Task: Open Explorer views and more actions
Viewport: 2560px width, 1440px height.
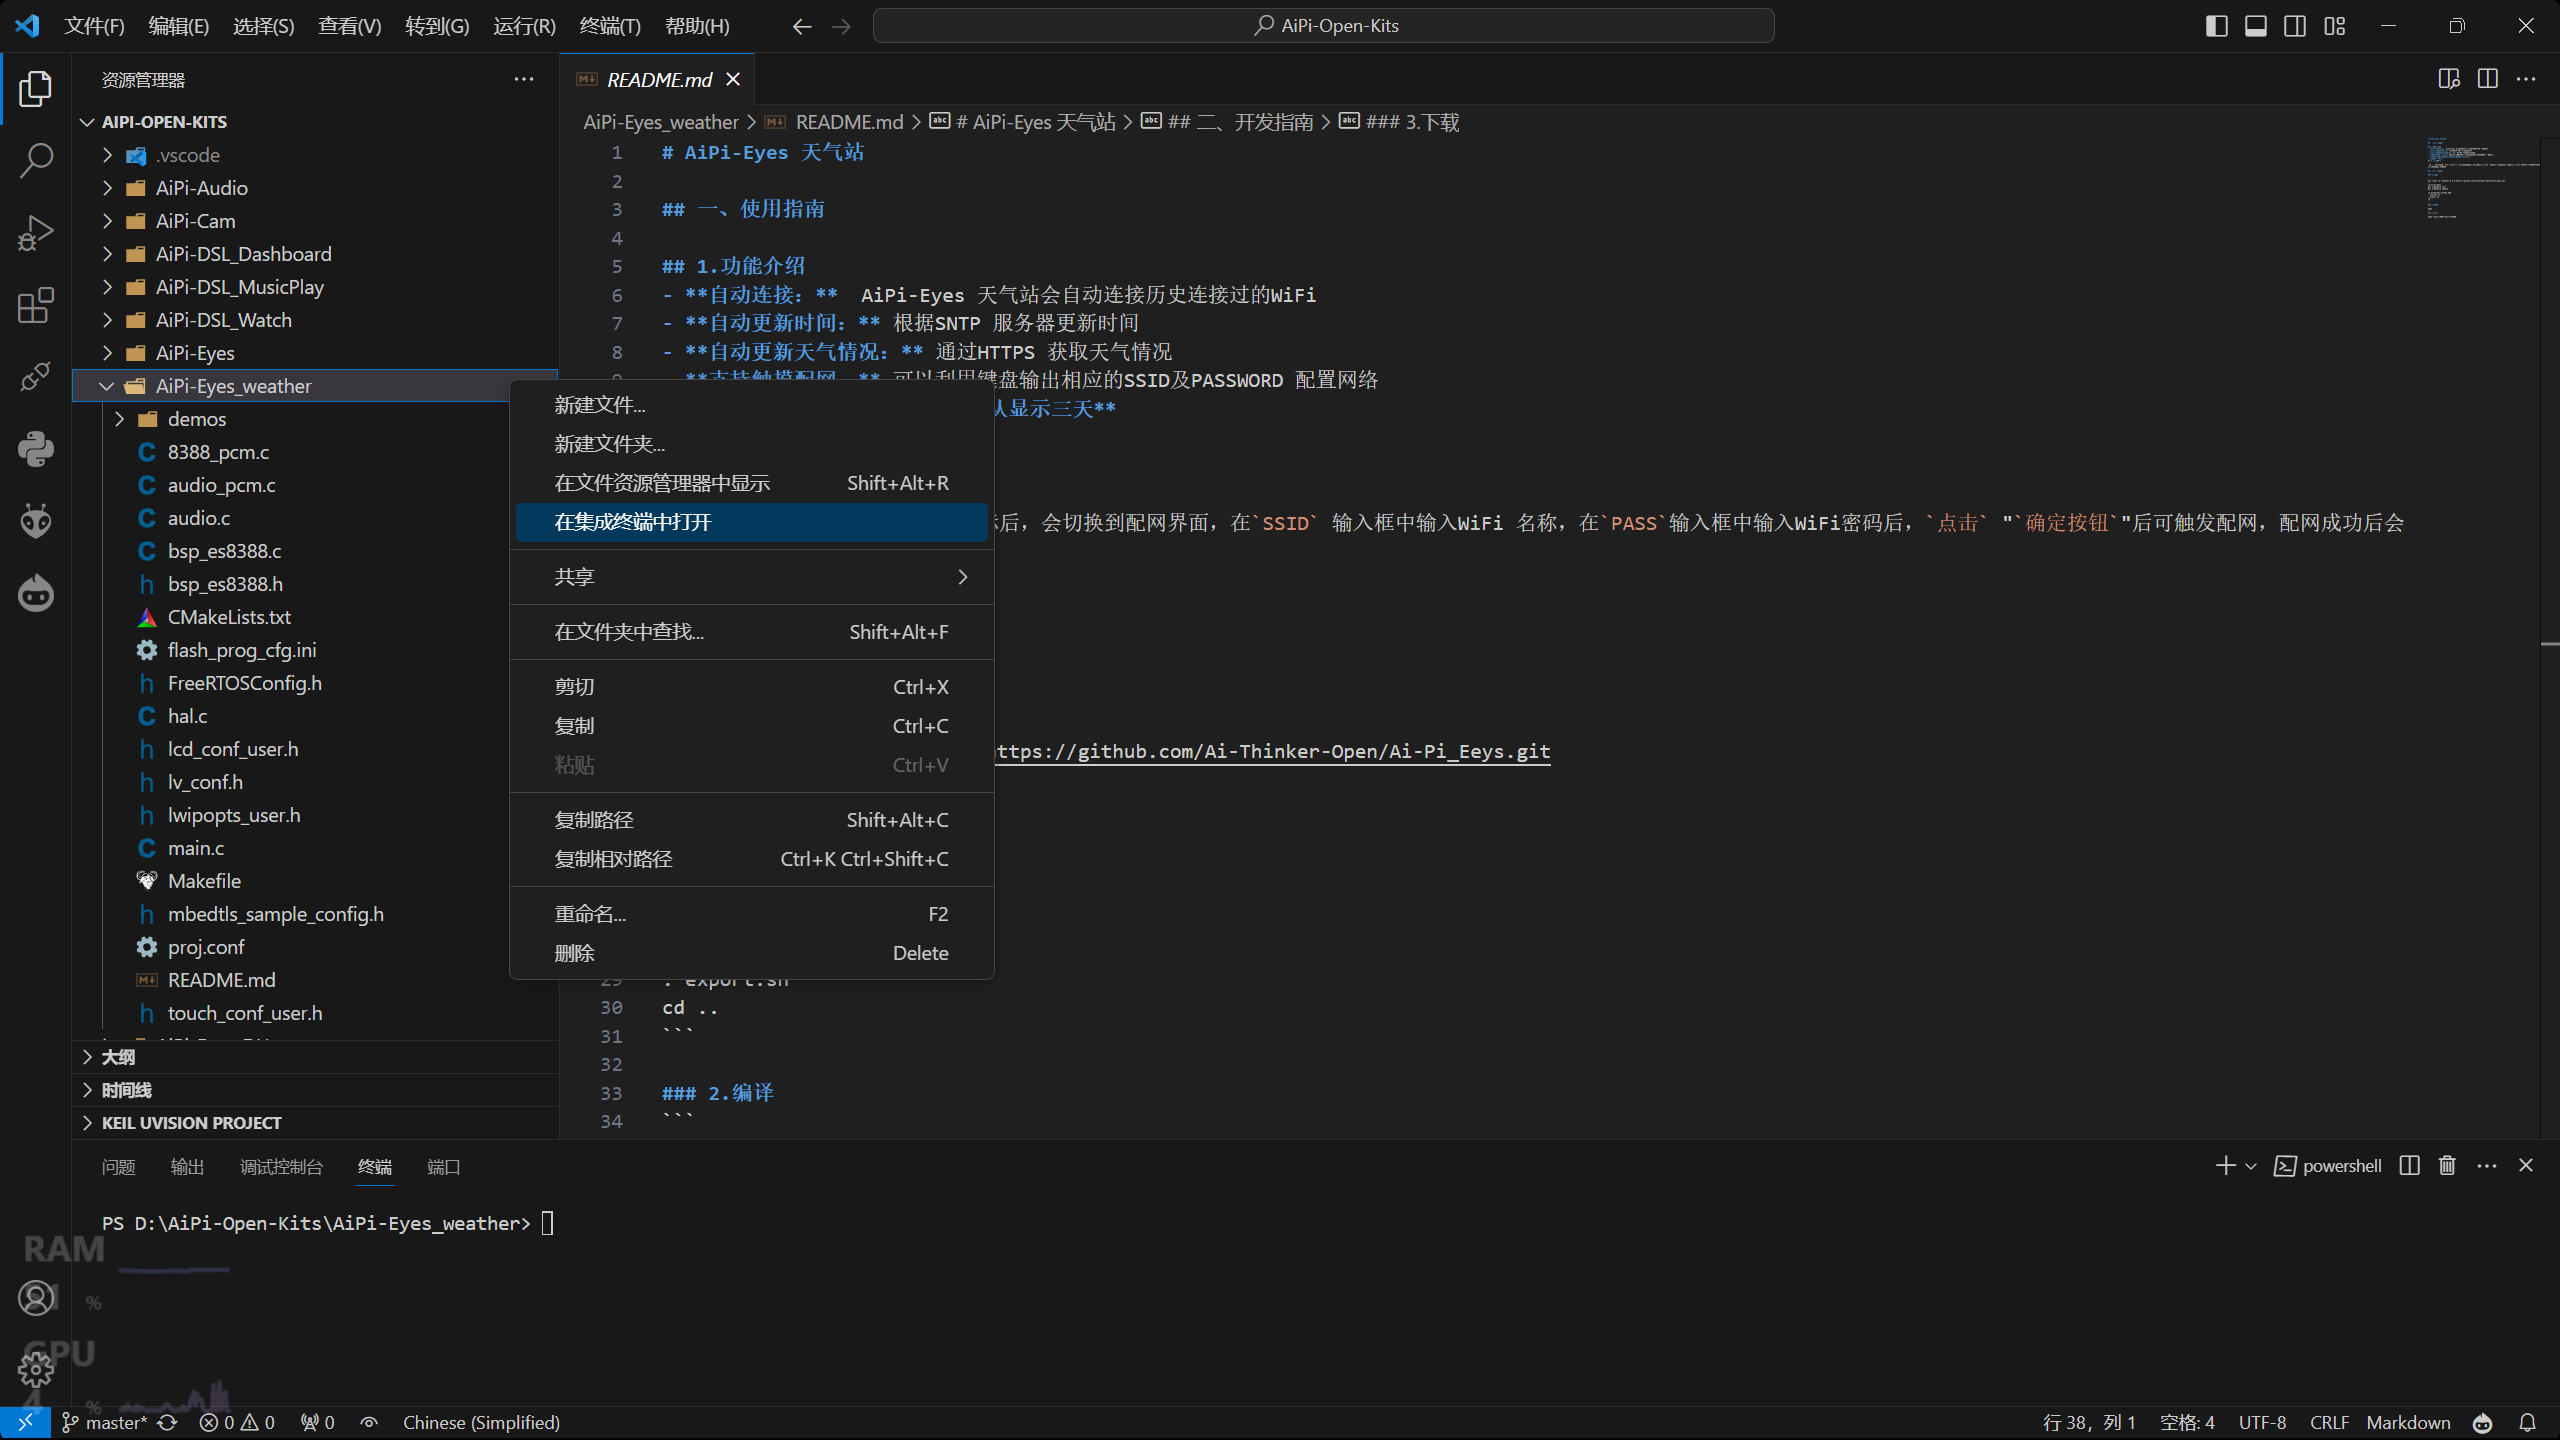Action: (524, 79)
